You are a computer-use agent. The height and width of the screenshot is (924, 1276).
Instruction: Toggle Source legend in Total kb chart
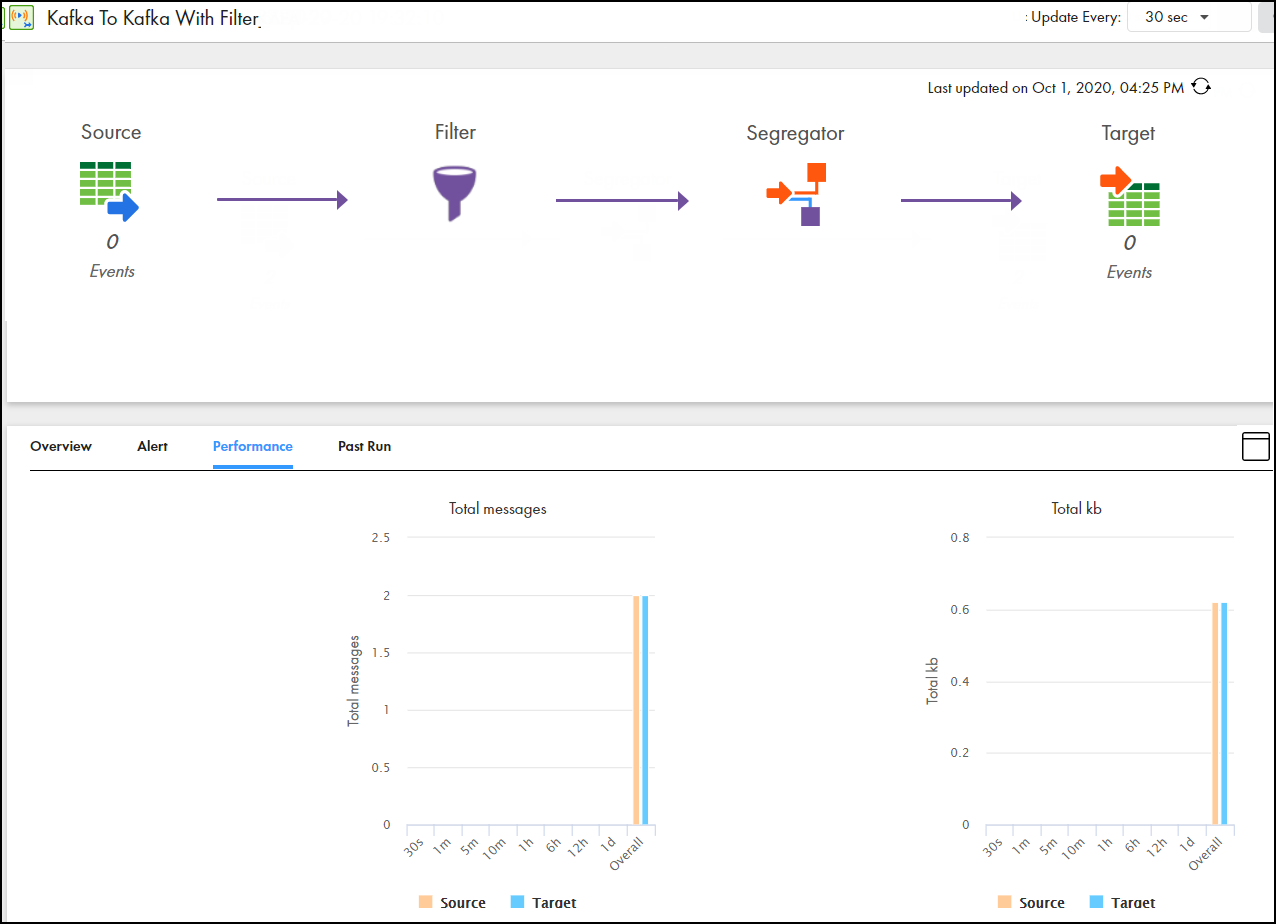[1031, 903]
